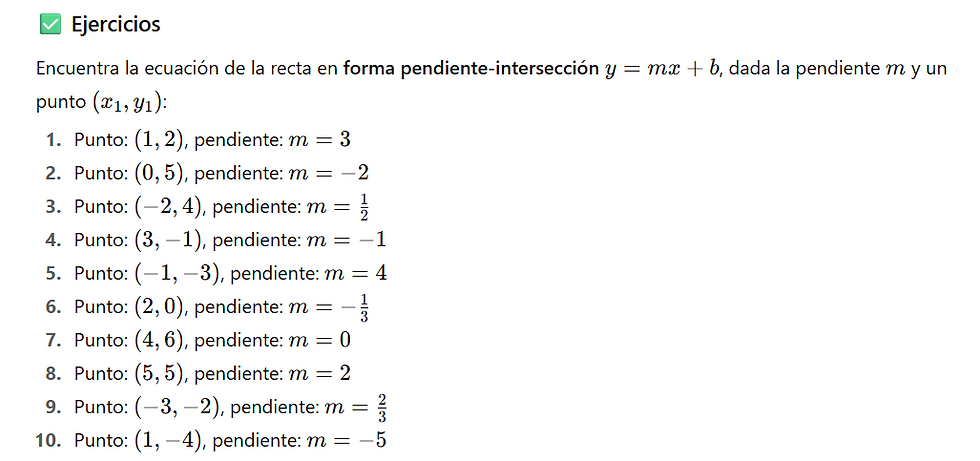Click the Ejercicios heading text
This screenshot has height=461, width=980.
pos(115,24)
